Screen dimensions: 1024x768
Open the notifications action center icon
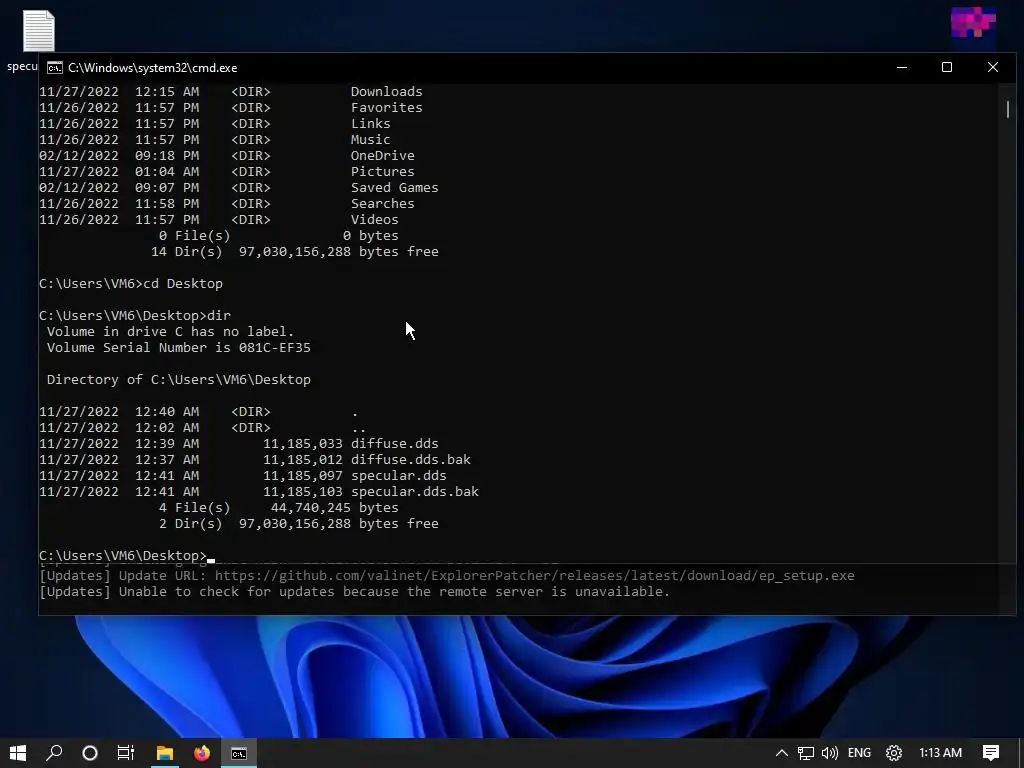[991, 753]
